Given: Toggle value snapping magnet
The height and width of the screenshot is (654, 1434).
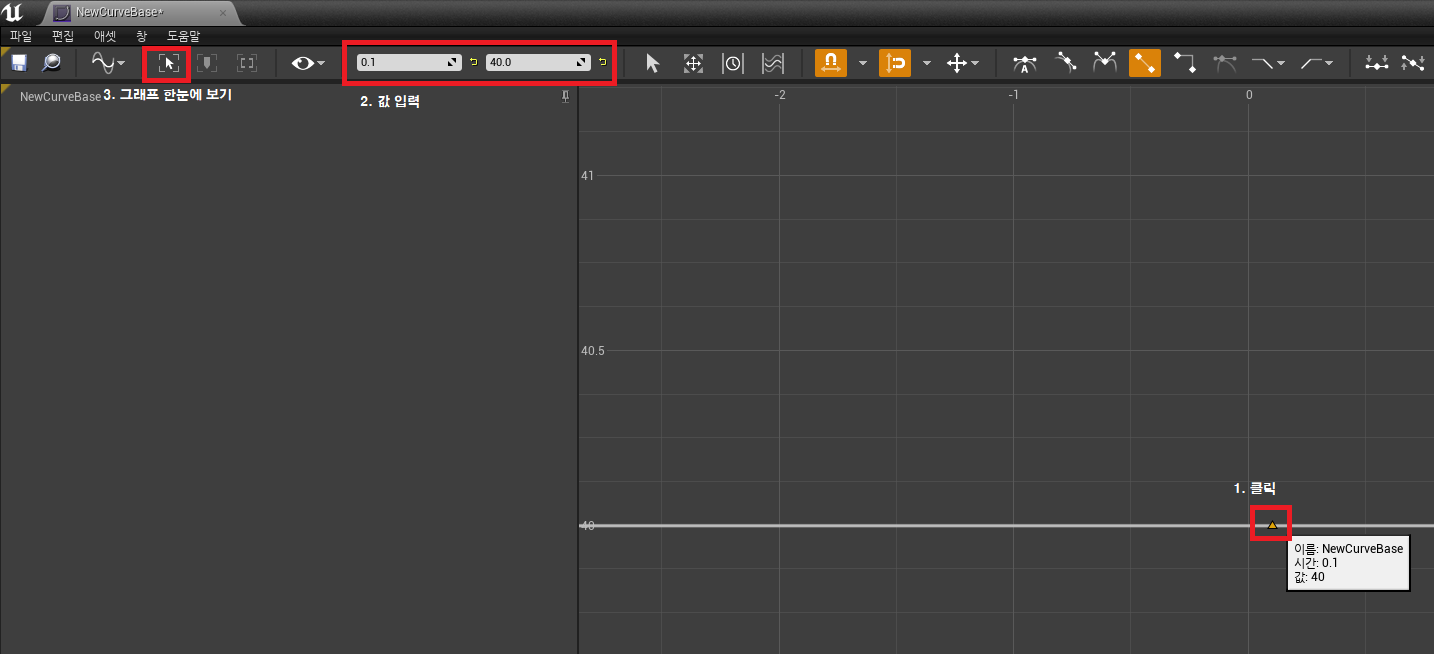Looking at the screenshot, I should pyautogui.click(x=895, y=63).
